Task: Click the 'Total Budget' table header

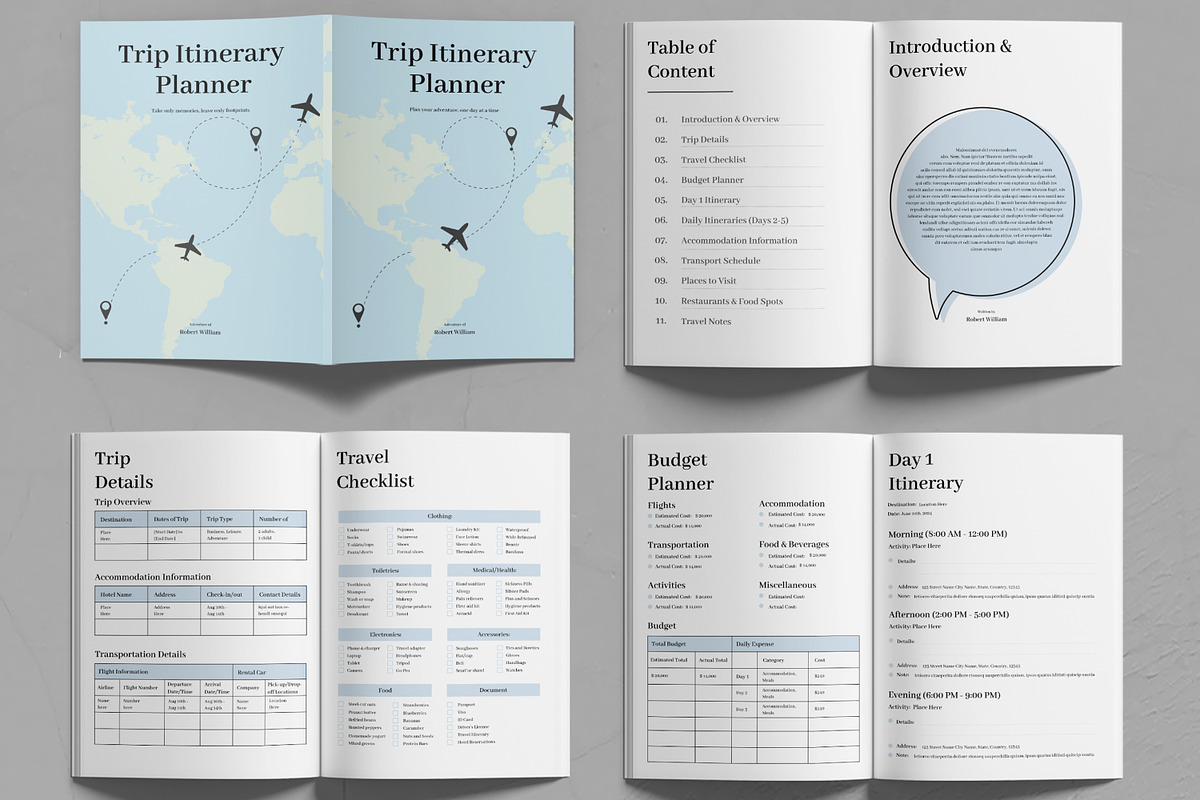Action: 691,643
